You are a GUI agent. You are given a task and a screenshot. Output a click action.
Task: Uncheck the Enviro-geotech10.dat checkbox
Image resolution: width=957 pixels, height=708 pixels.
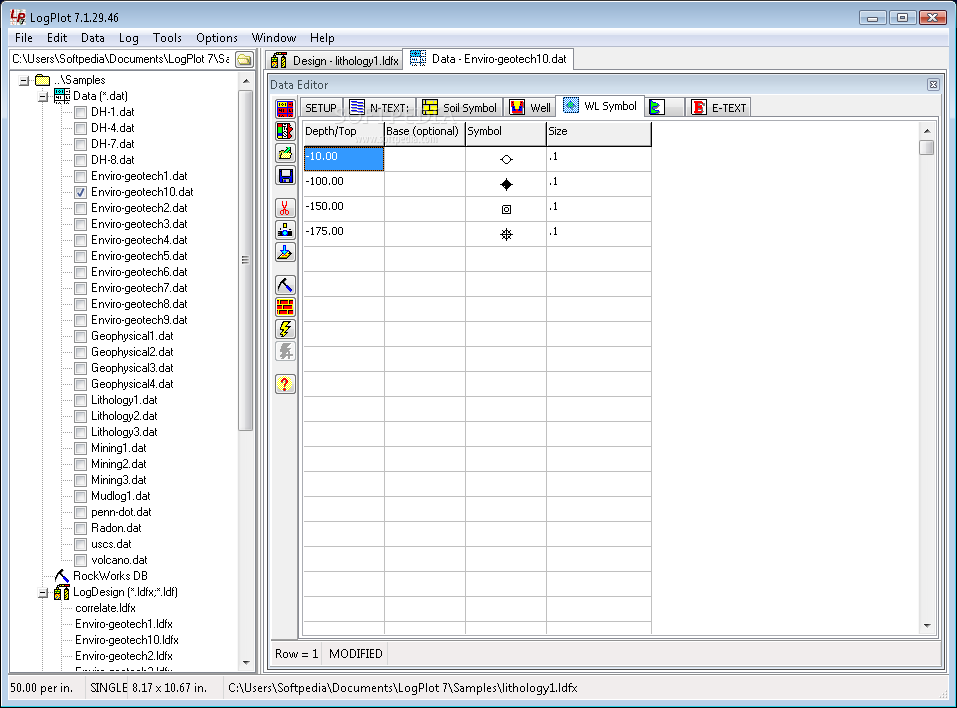tap(81, 192)
